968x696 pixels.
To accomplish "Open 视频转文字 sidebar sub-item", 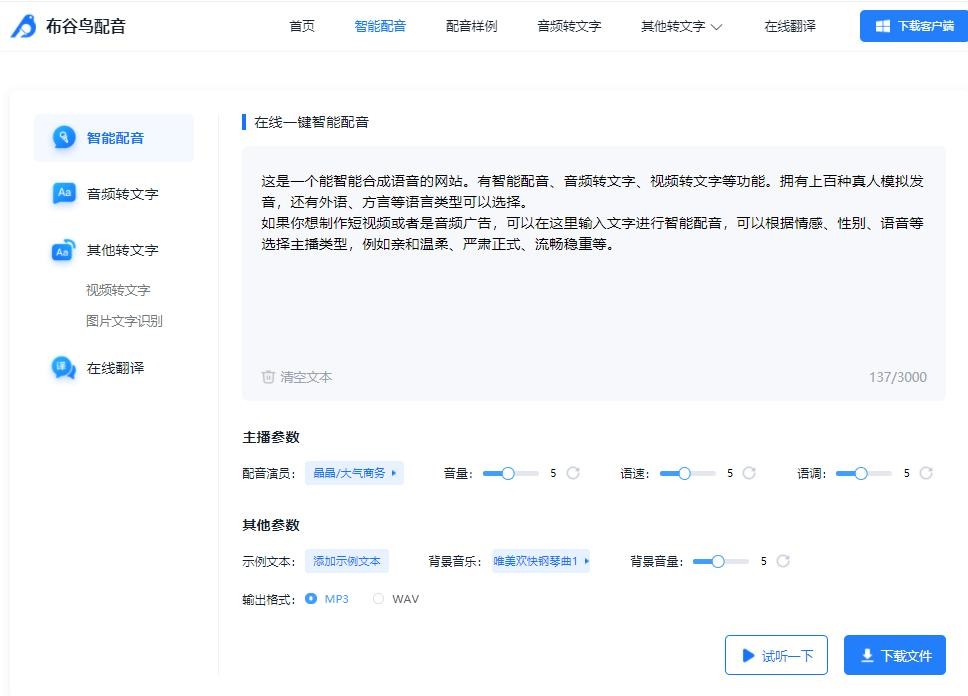I will (x=118, y=290).
